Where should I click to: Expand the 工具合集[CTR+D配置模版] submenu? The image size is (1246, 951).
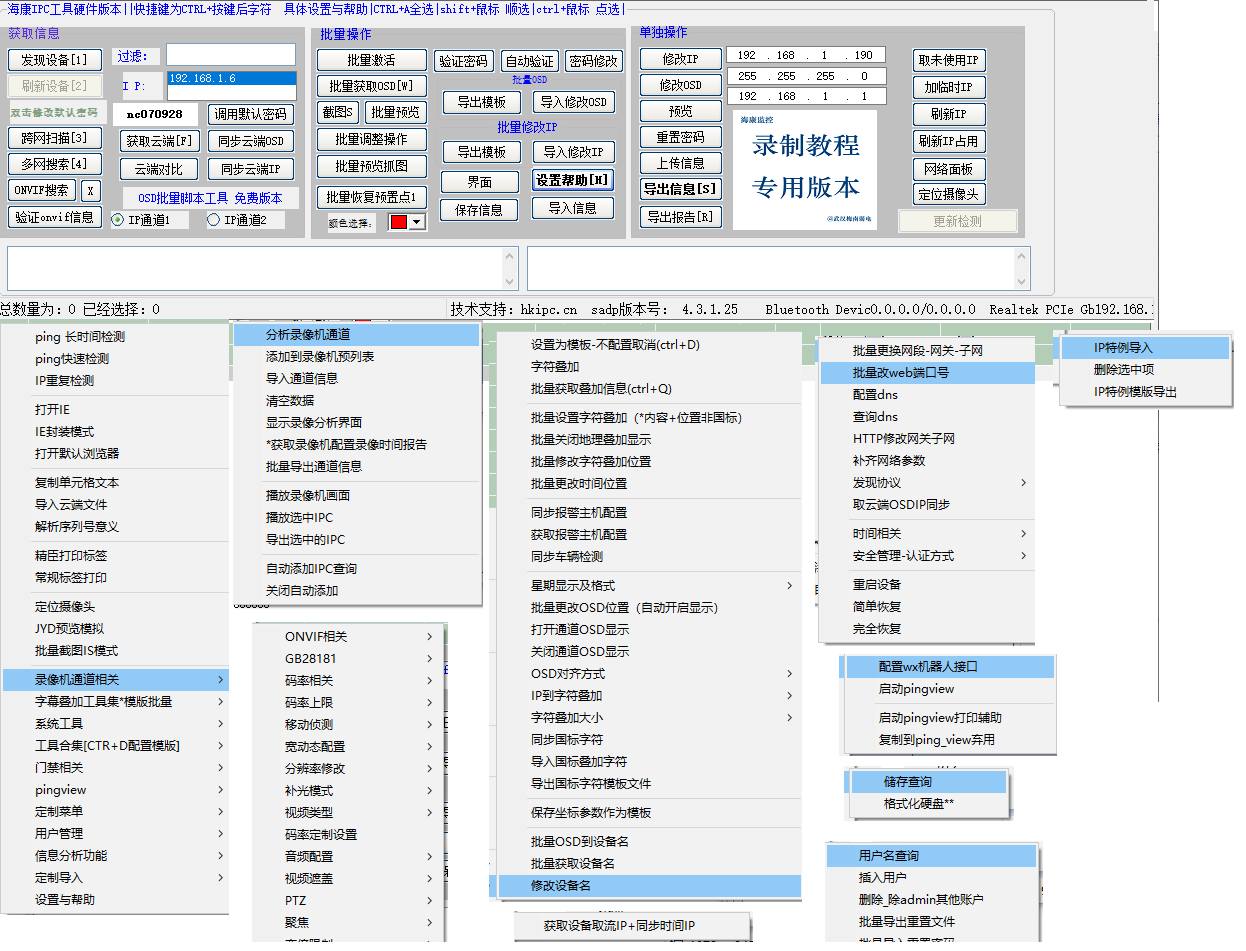tap(115, 746)
